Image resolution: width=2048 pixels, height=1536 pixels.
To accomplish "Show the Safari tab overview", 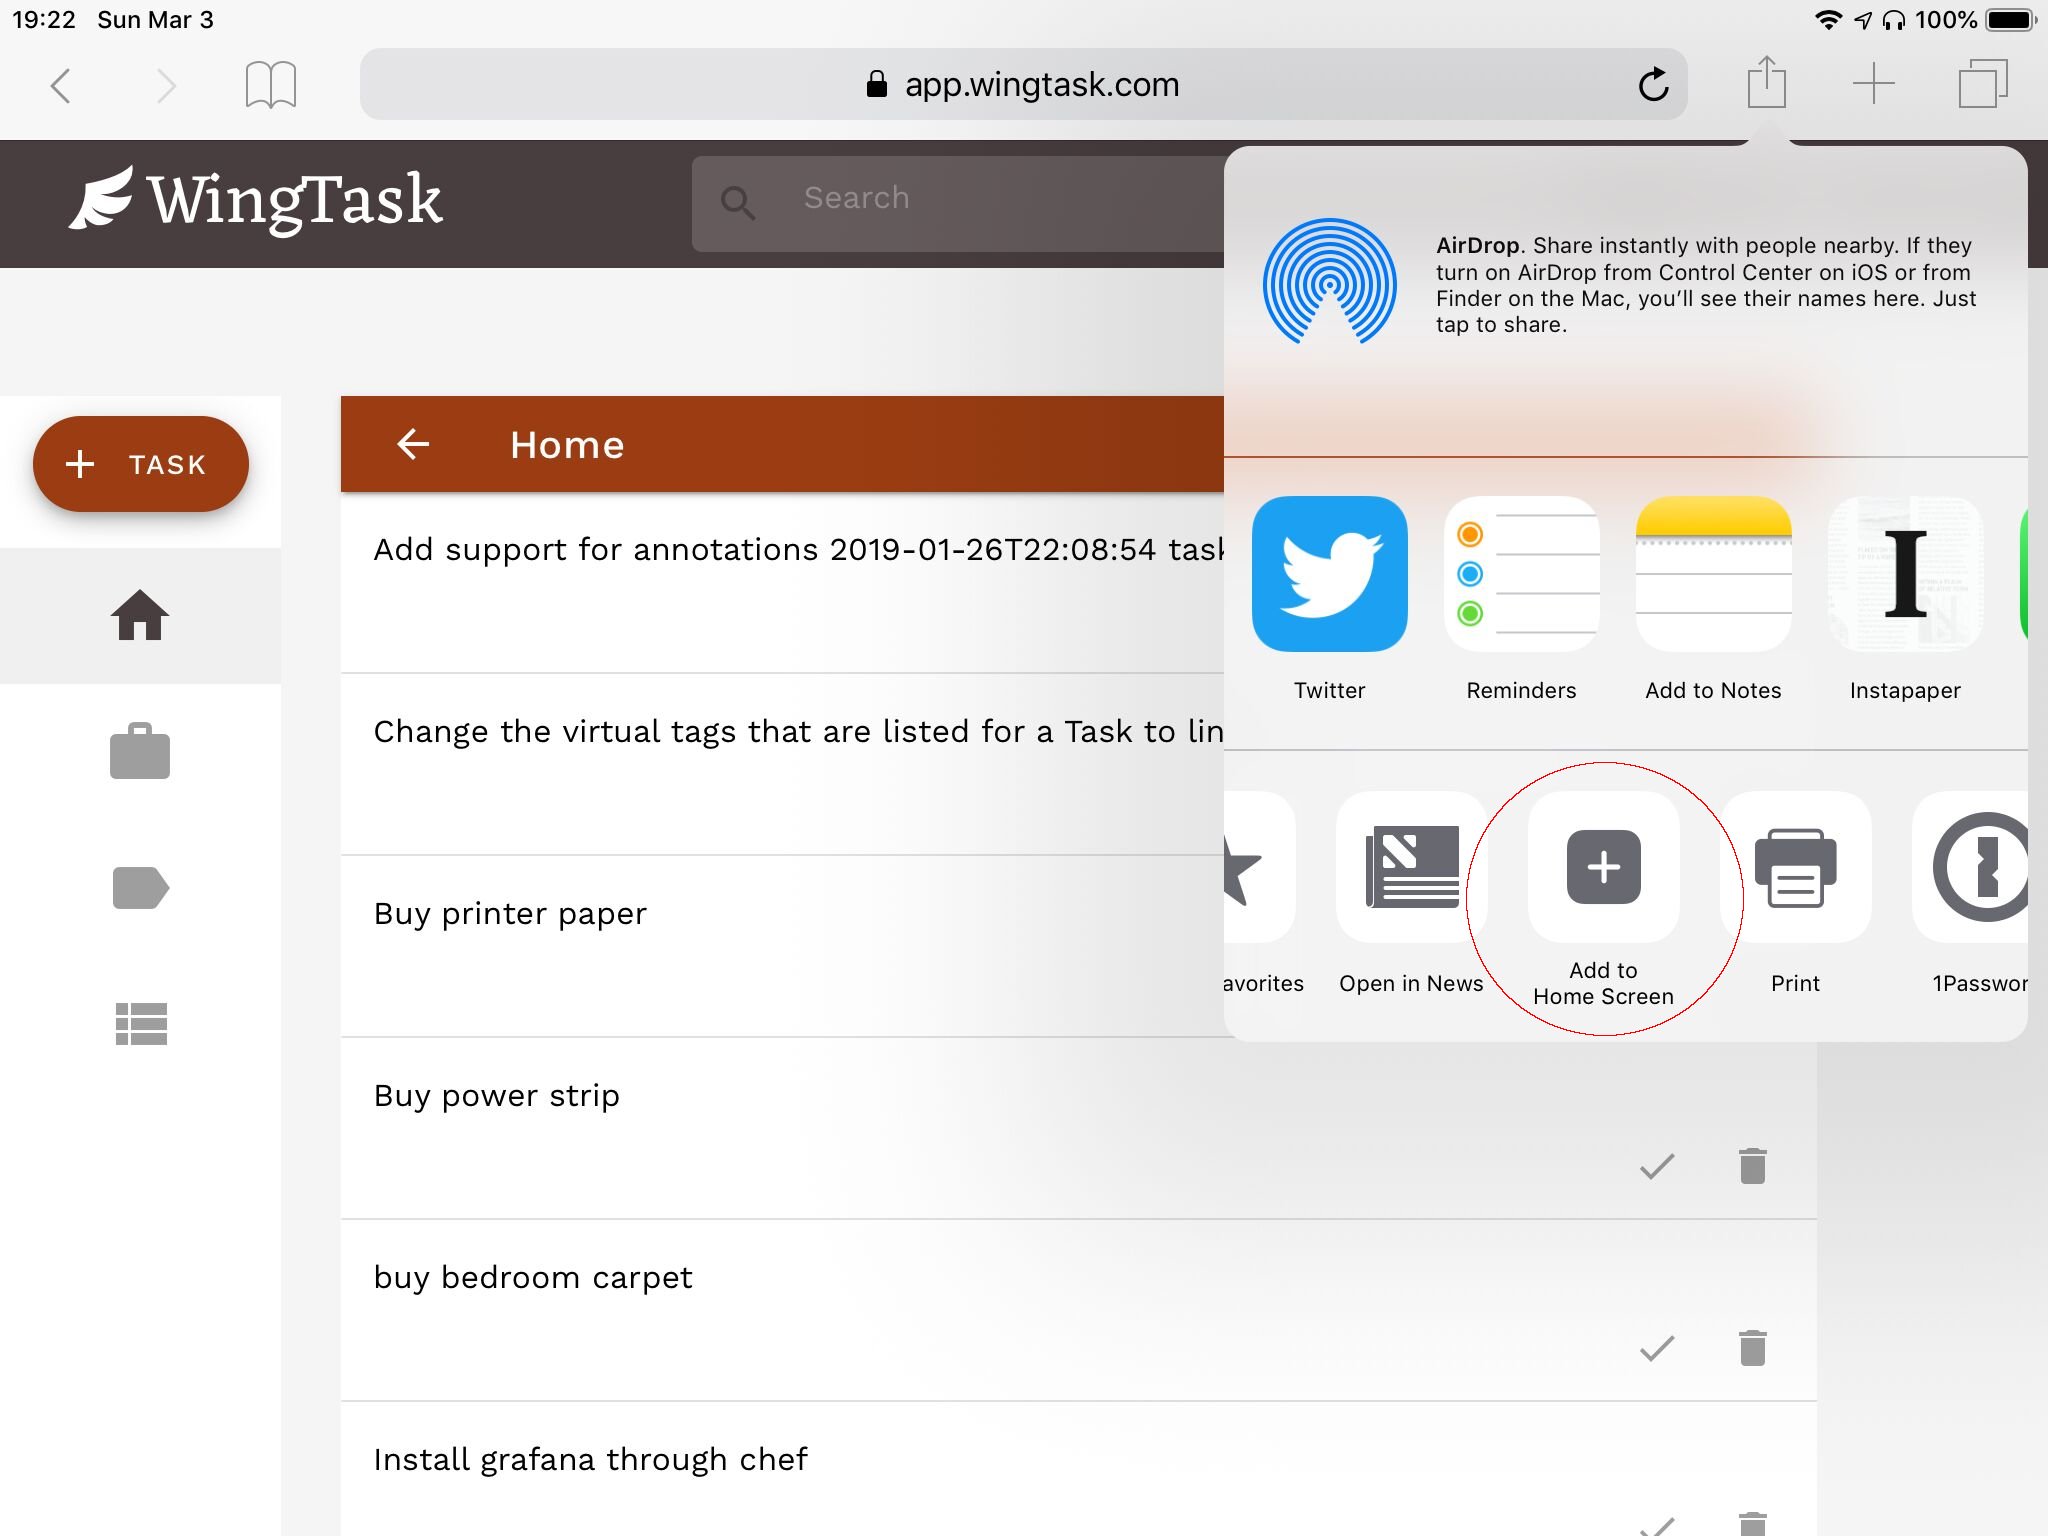I will [x=1983, y=84].
